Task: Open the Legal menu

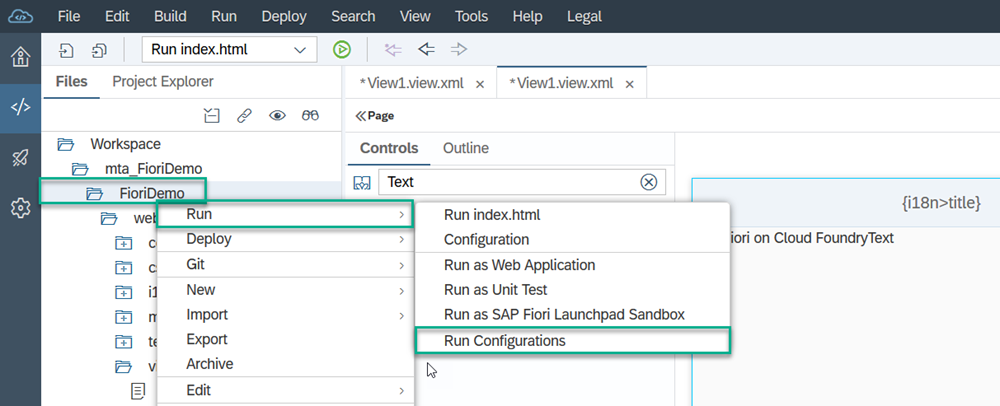Action: click(x=584, y=17)
